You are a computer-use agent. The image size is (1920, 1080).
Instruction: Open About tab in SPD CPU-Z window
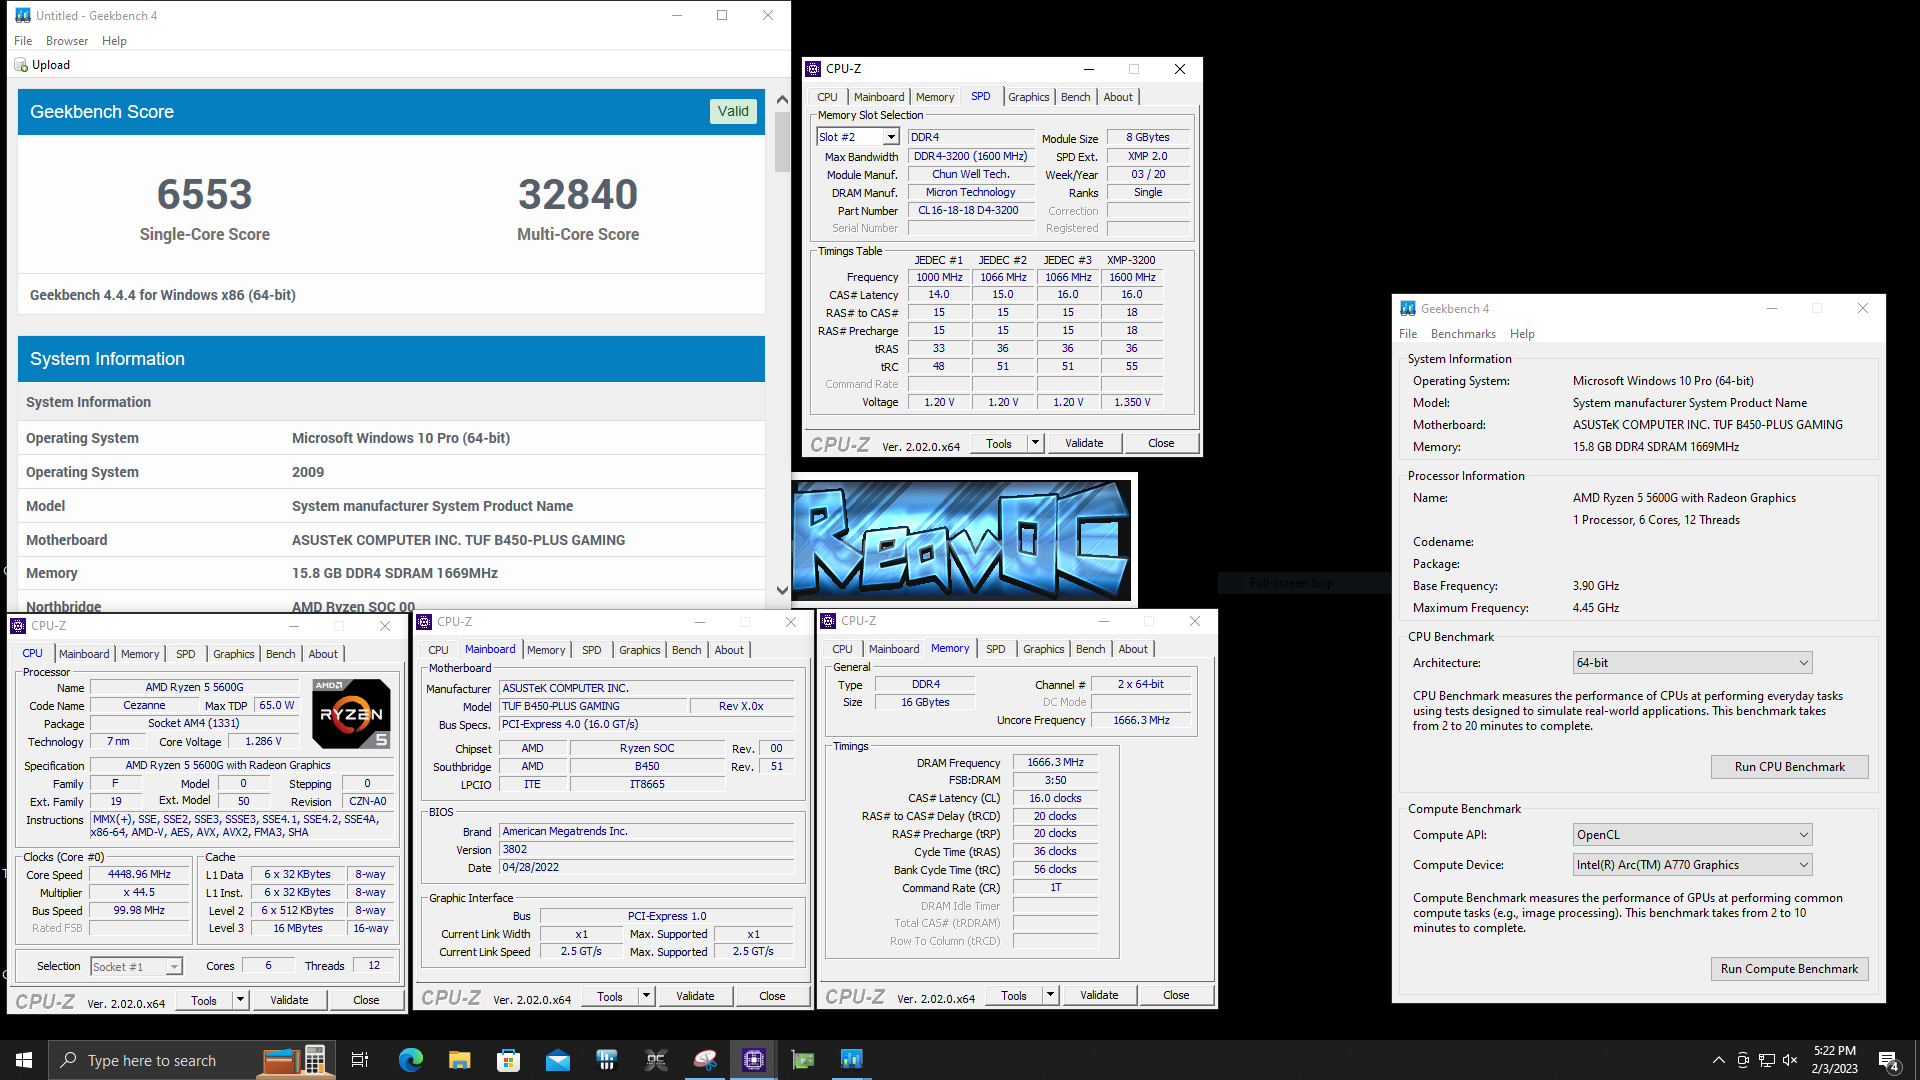click(x=1118, y=97)
